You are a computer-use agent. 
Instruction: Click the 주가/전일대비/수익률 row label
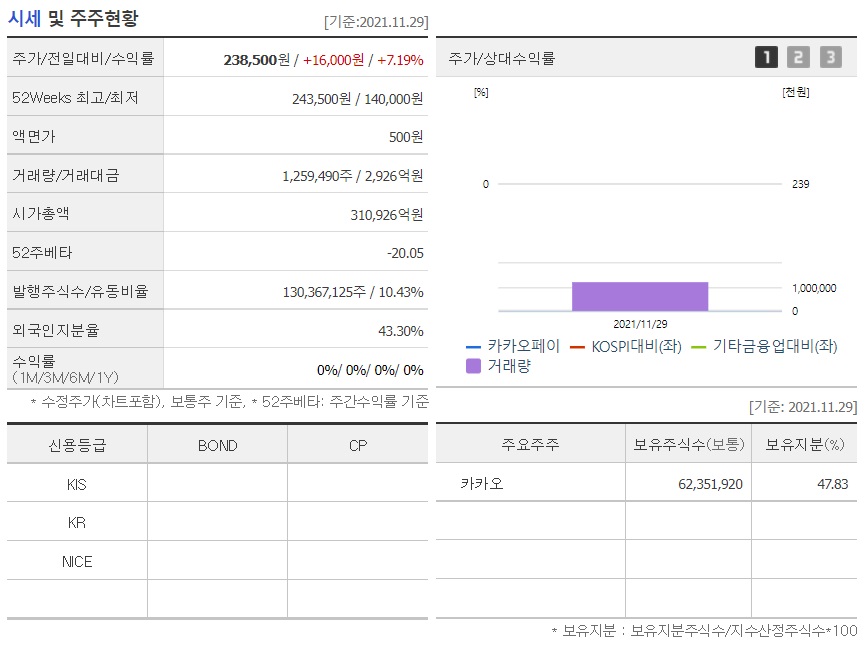coord(83,58)
